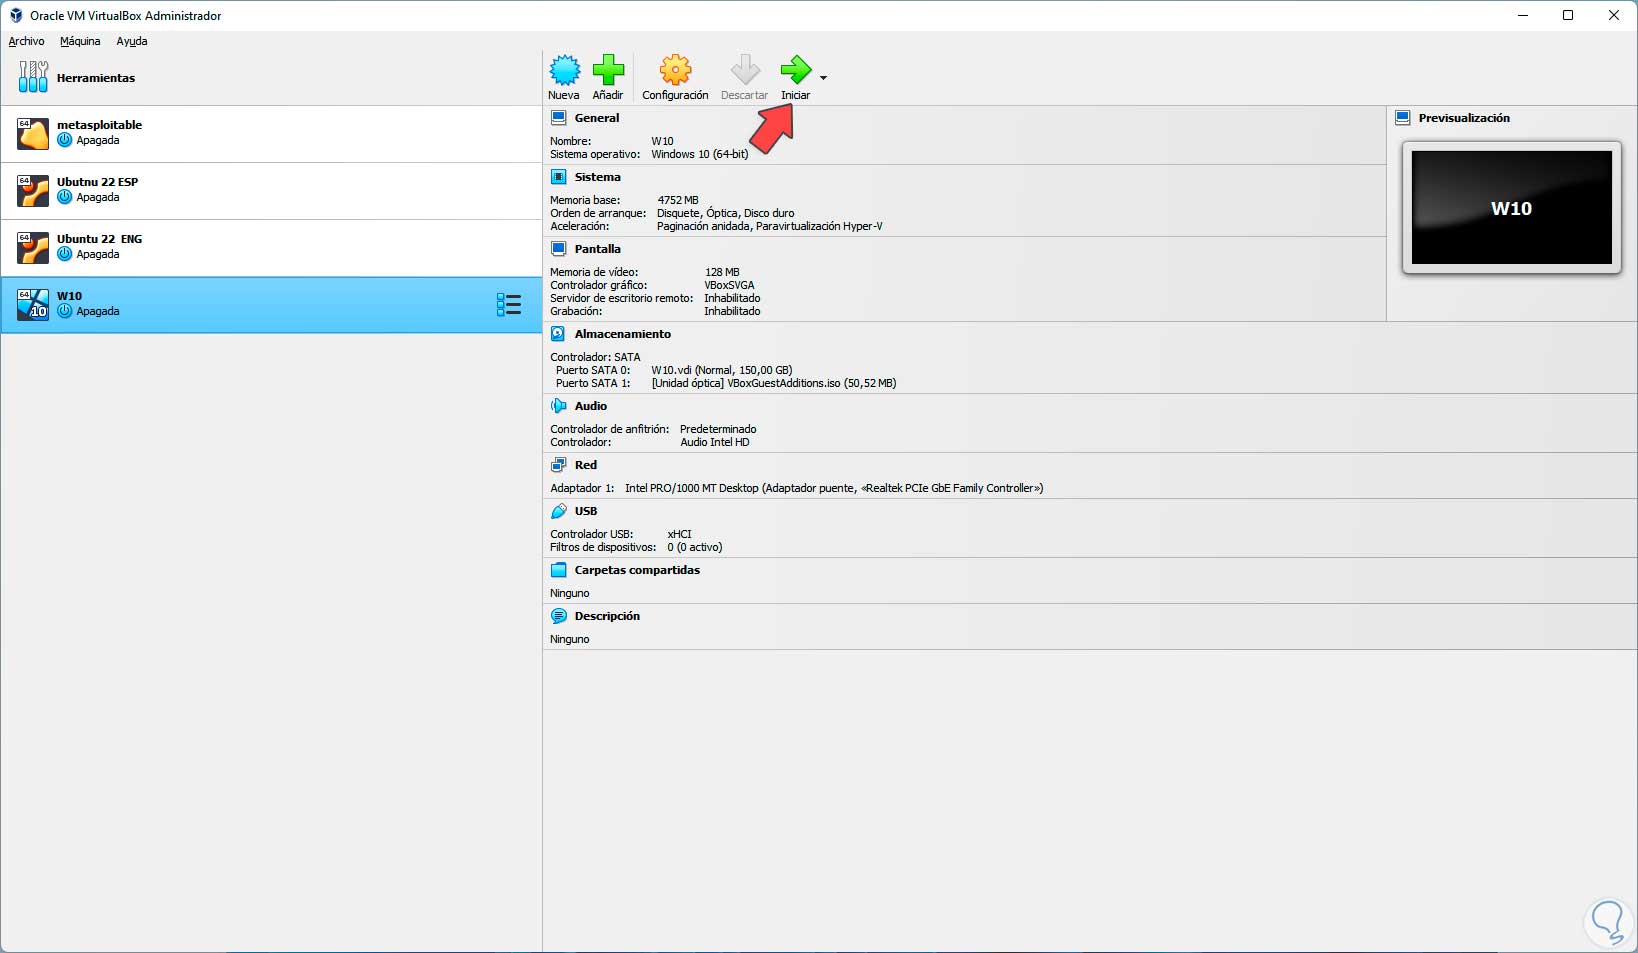The image size is (1638, 953).
Task: Select the Ubuntu 22 ENG machine icon
Action: (x=33, y=247)
